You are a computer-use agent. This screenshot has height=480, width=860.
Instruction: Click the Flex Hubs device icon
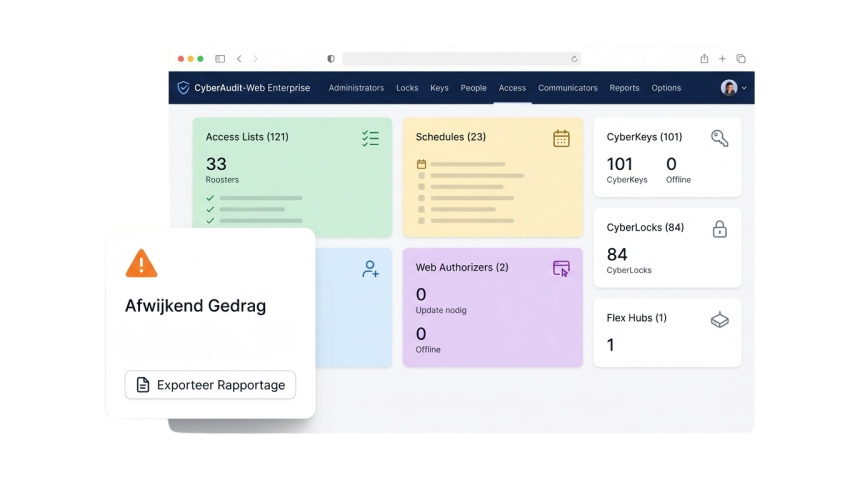[x=719, y=320]
